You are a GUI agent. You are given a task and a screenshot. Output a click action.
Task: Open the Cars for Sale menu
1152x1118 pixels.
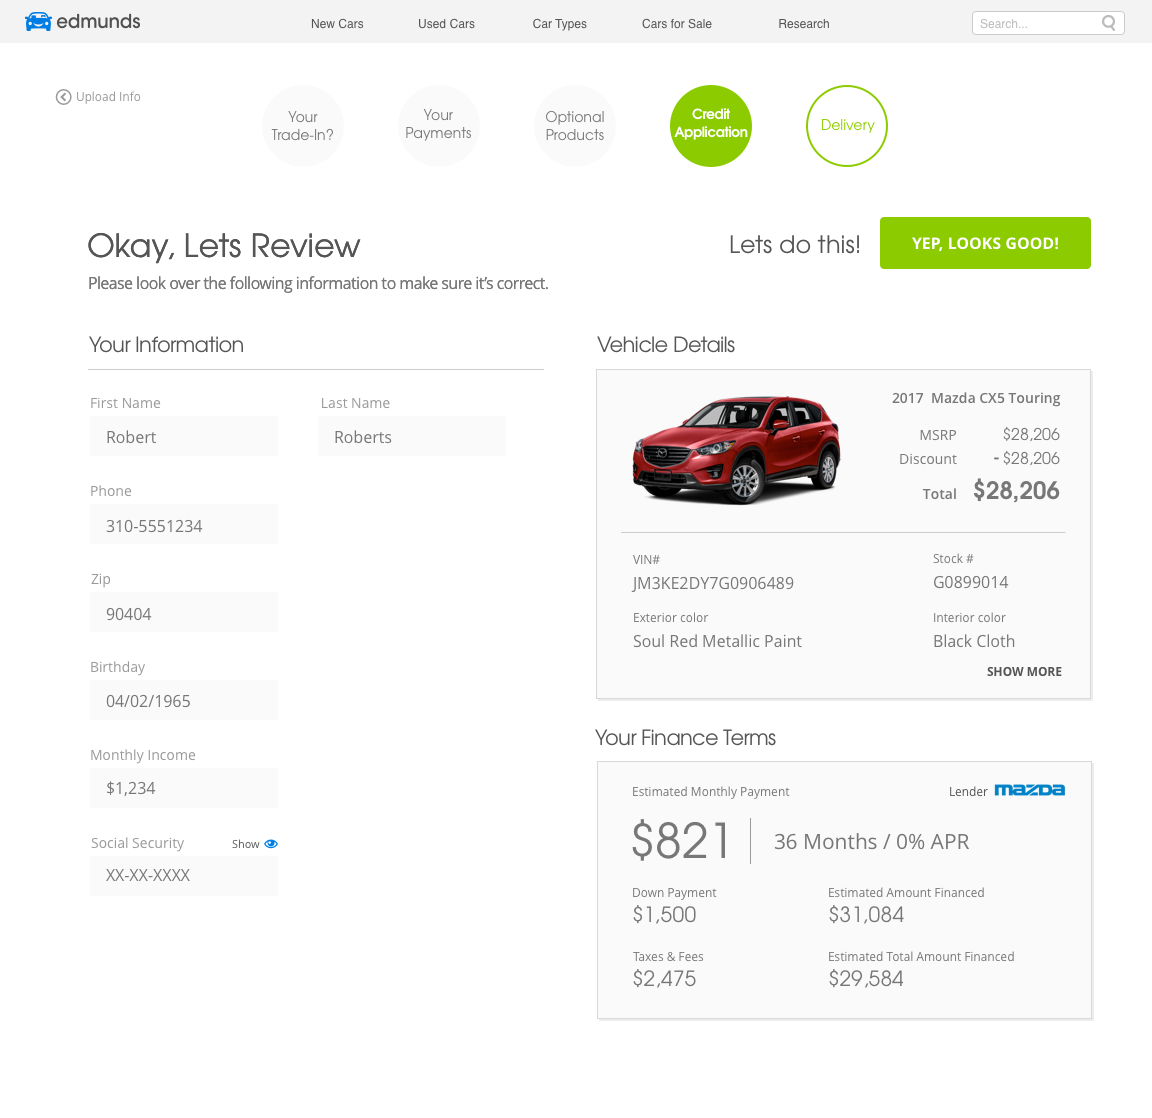[x=676, y=24]
